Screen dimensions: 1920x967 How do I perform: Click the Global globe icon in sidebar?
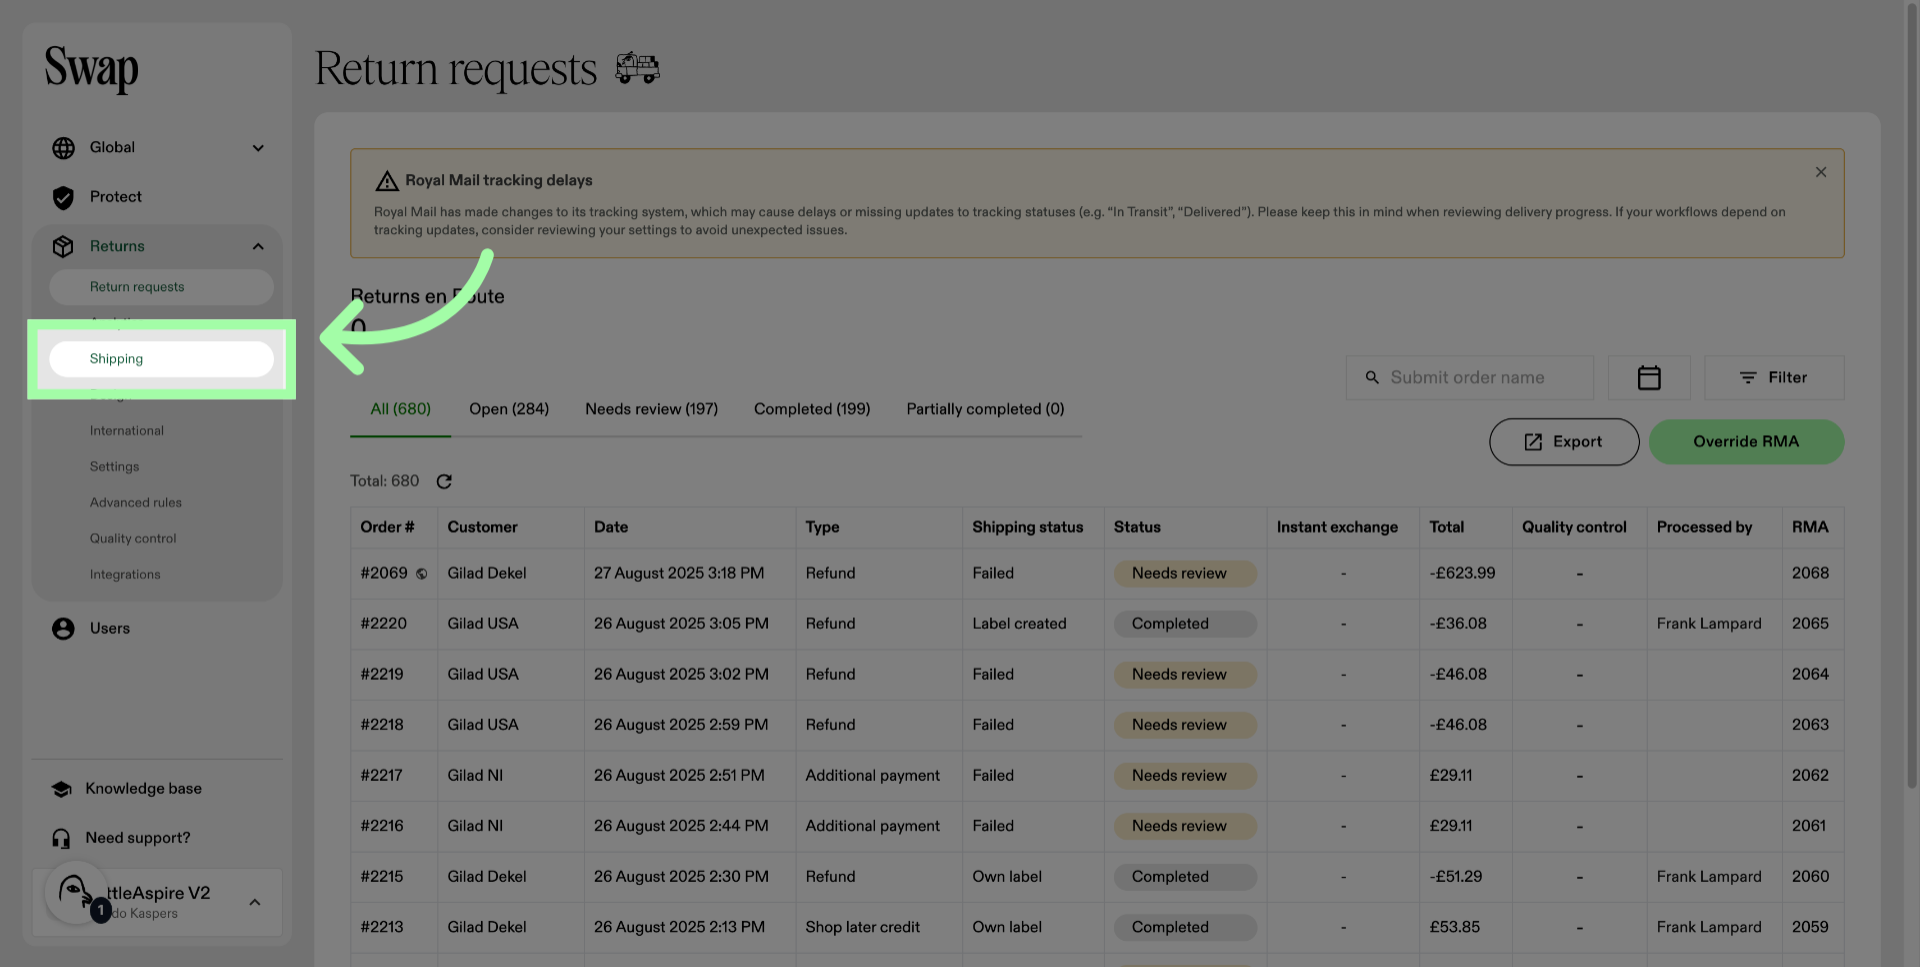click(63, 148)
